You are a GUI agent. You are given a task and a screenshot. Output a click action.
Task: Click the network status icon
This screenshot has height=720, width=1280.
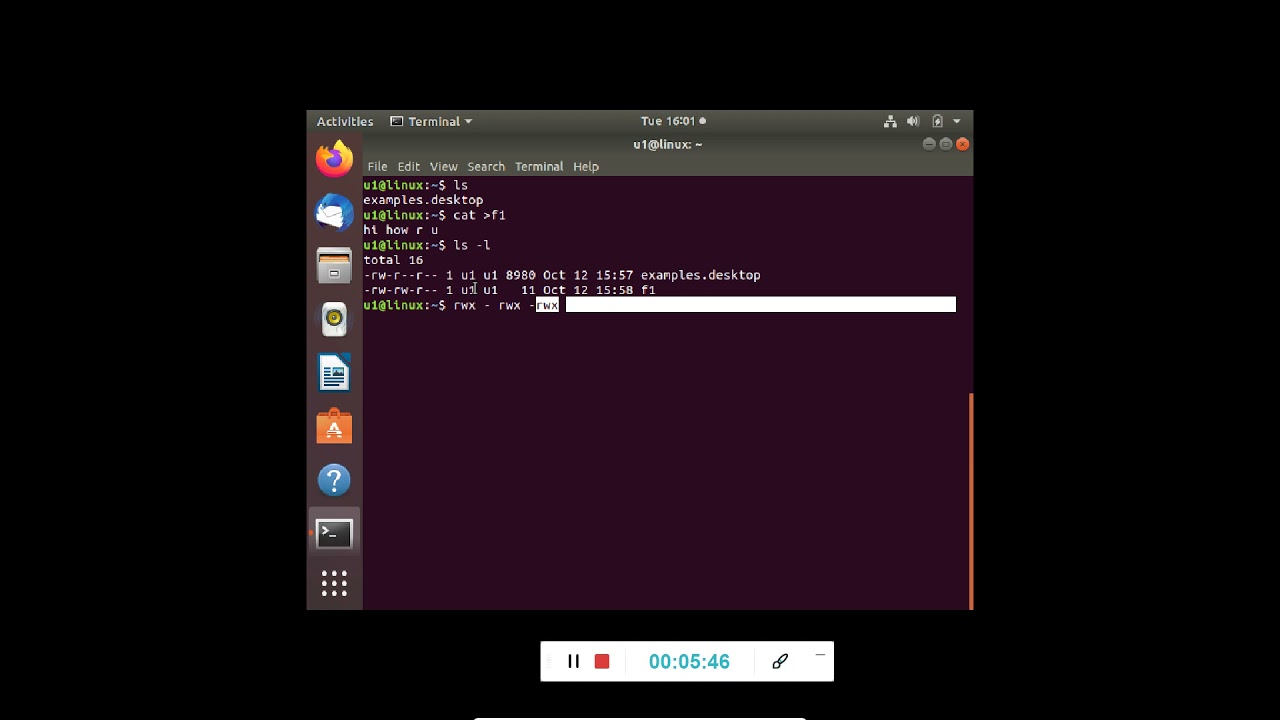pos(890,121)
